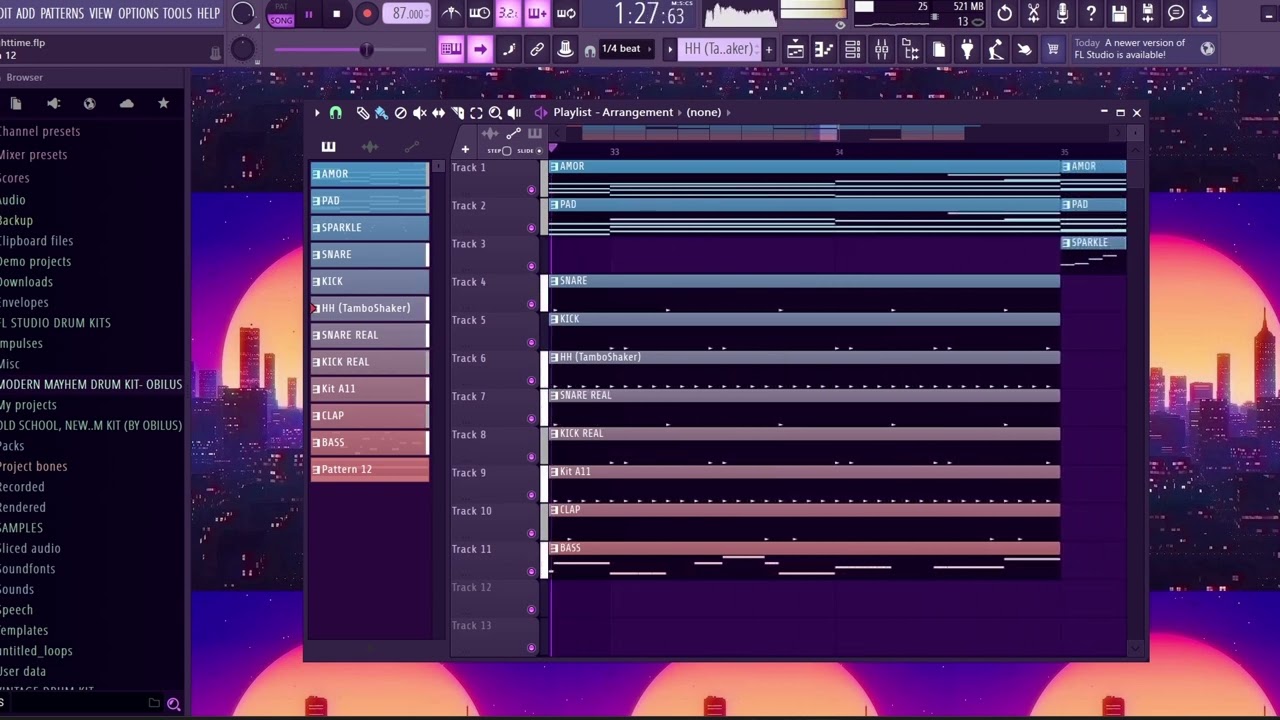
Task: Click the record button
Action: [367, 14]
